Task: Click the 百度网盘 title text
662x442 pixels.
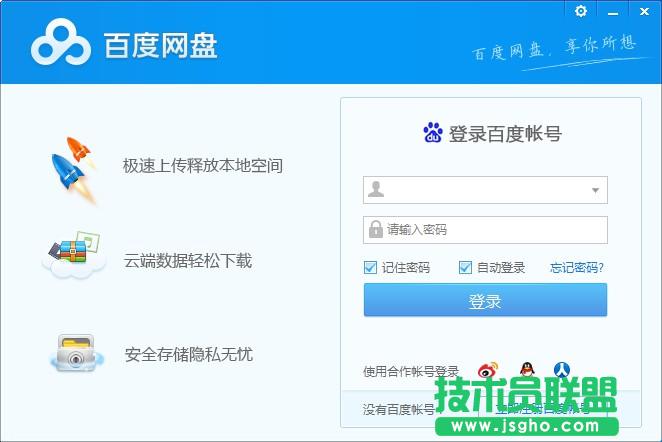Action: pyautogui.click(x=160, y=45)
